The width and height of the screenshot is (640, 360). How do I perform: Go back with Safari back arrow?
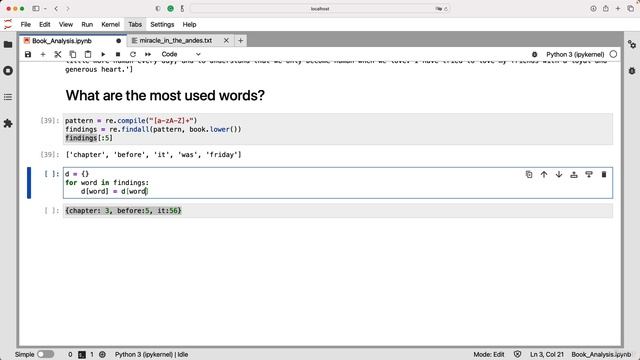point(56,9)
